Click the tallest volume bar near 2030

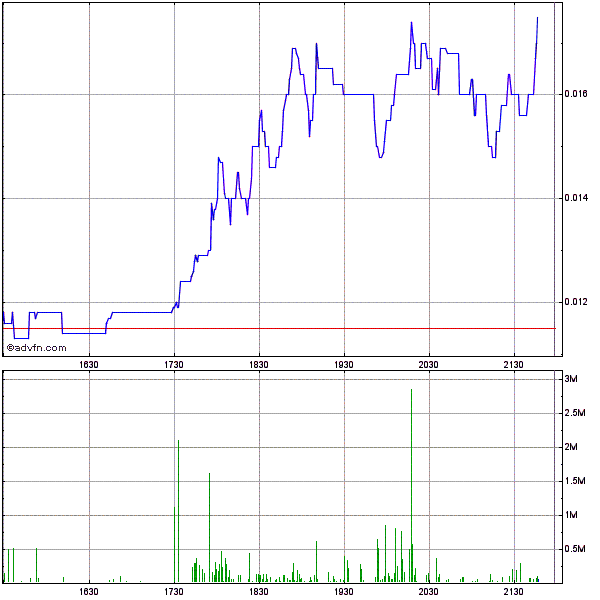[x=411, y=486]
